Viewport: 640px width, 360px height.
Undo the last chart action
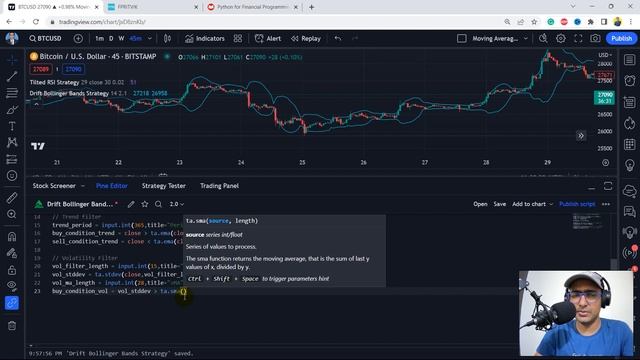[338, 38]
